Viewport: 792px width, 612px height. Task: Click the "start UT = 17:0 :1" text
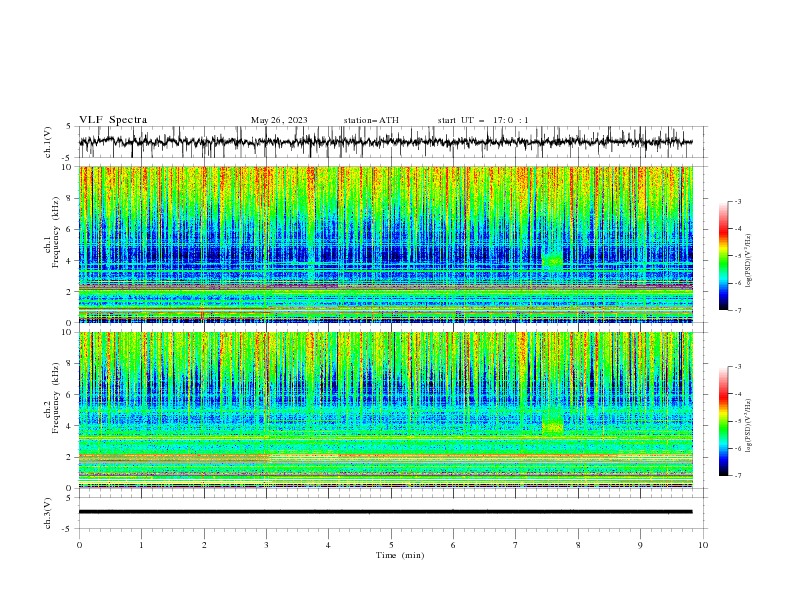(483, 120)
